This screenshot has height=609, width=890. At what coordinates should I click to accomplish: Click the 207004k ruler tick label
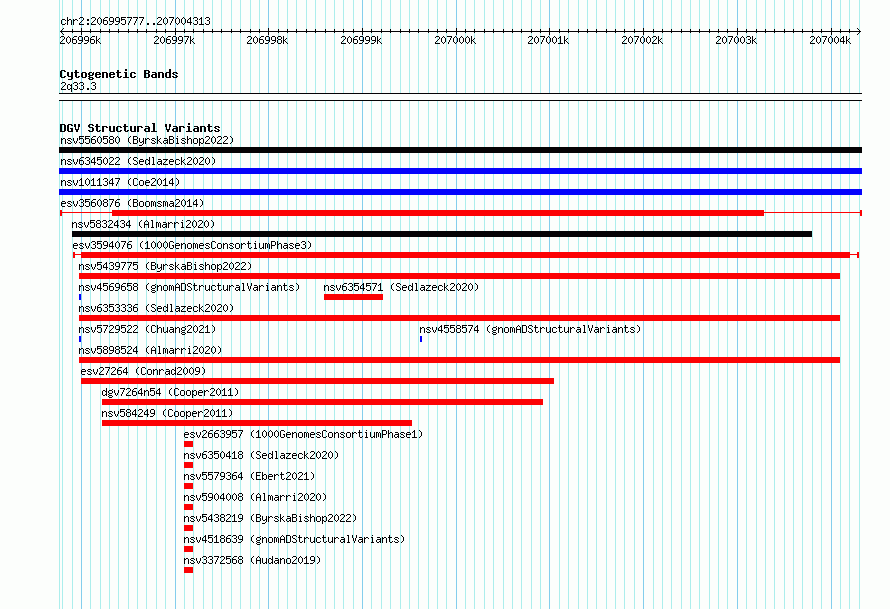[x=830, y=40]
